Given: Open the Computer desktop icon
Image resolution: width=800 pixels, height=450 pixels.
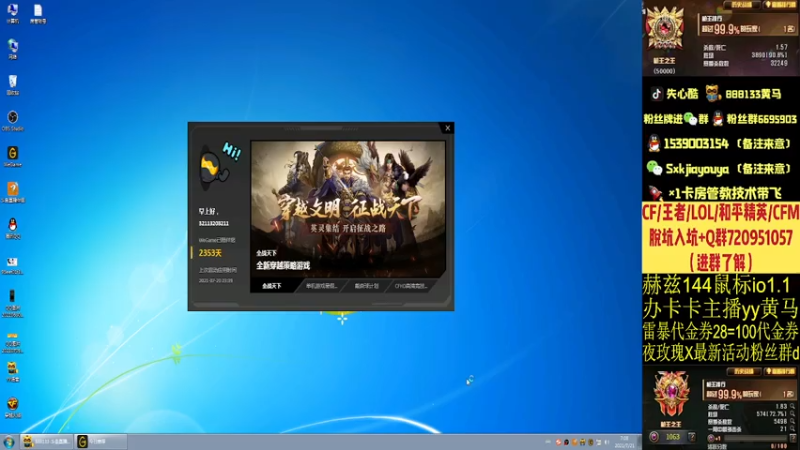Looking at the screenshot, I should coord(13,11).
